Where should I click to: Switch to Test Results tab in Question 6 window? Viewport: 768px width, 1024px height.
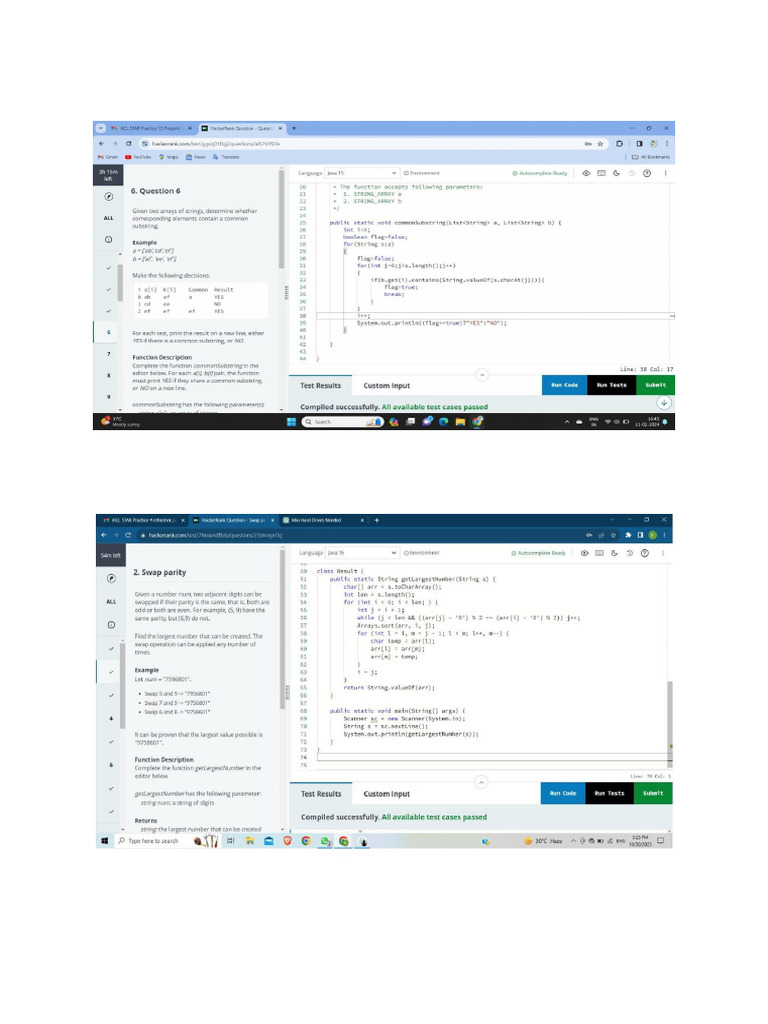(x=320, y=385)
